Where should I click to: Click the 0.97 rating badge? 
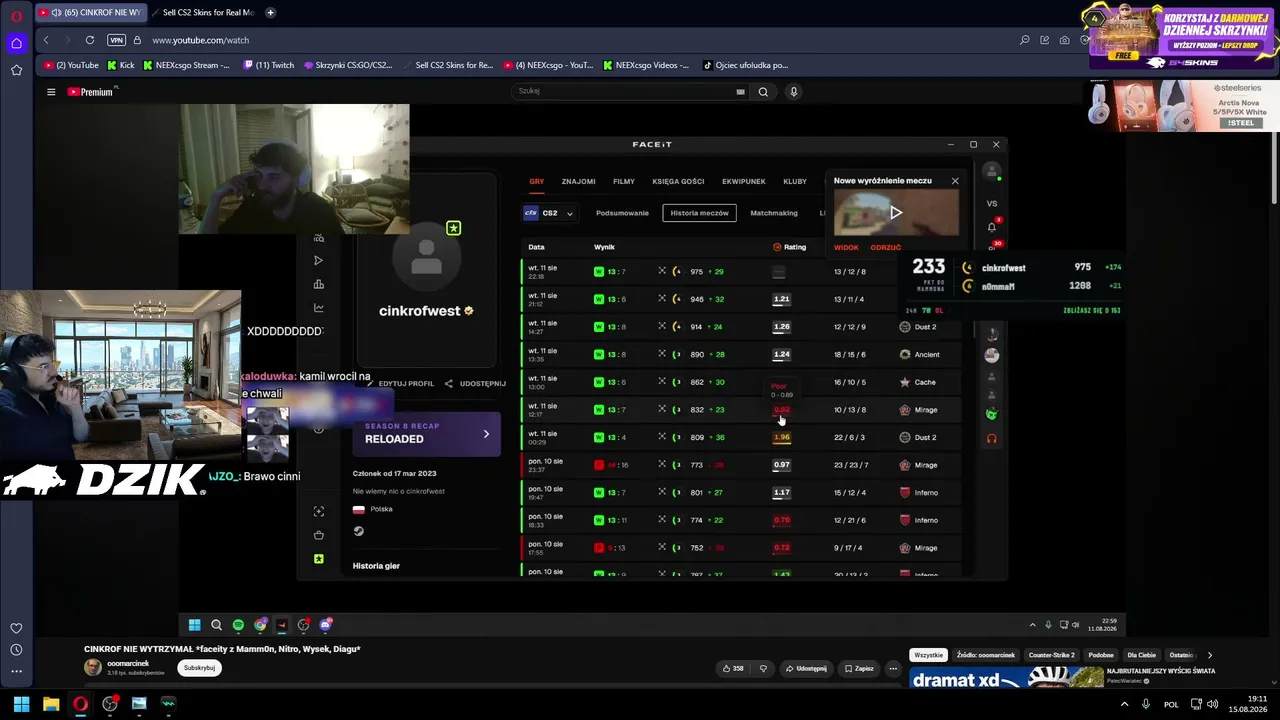pyautogui.click(x=782, y=465)
